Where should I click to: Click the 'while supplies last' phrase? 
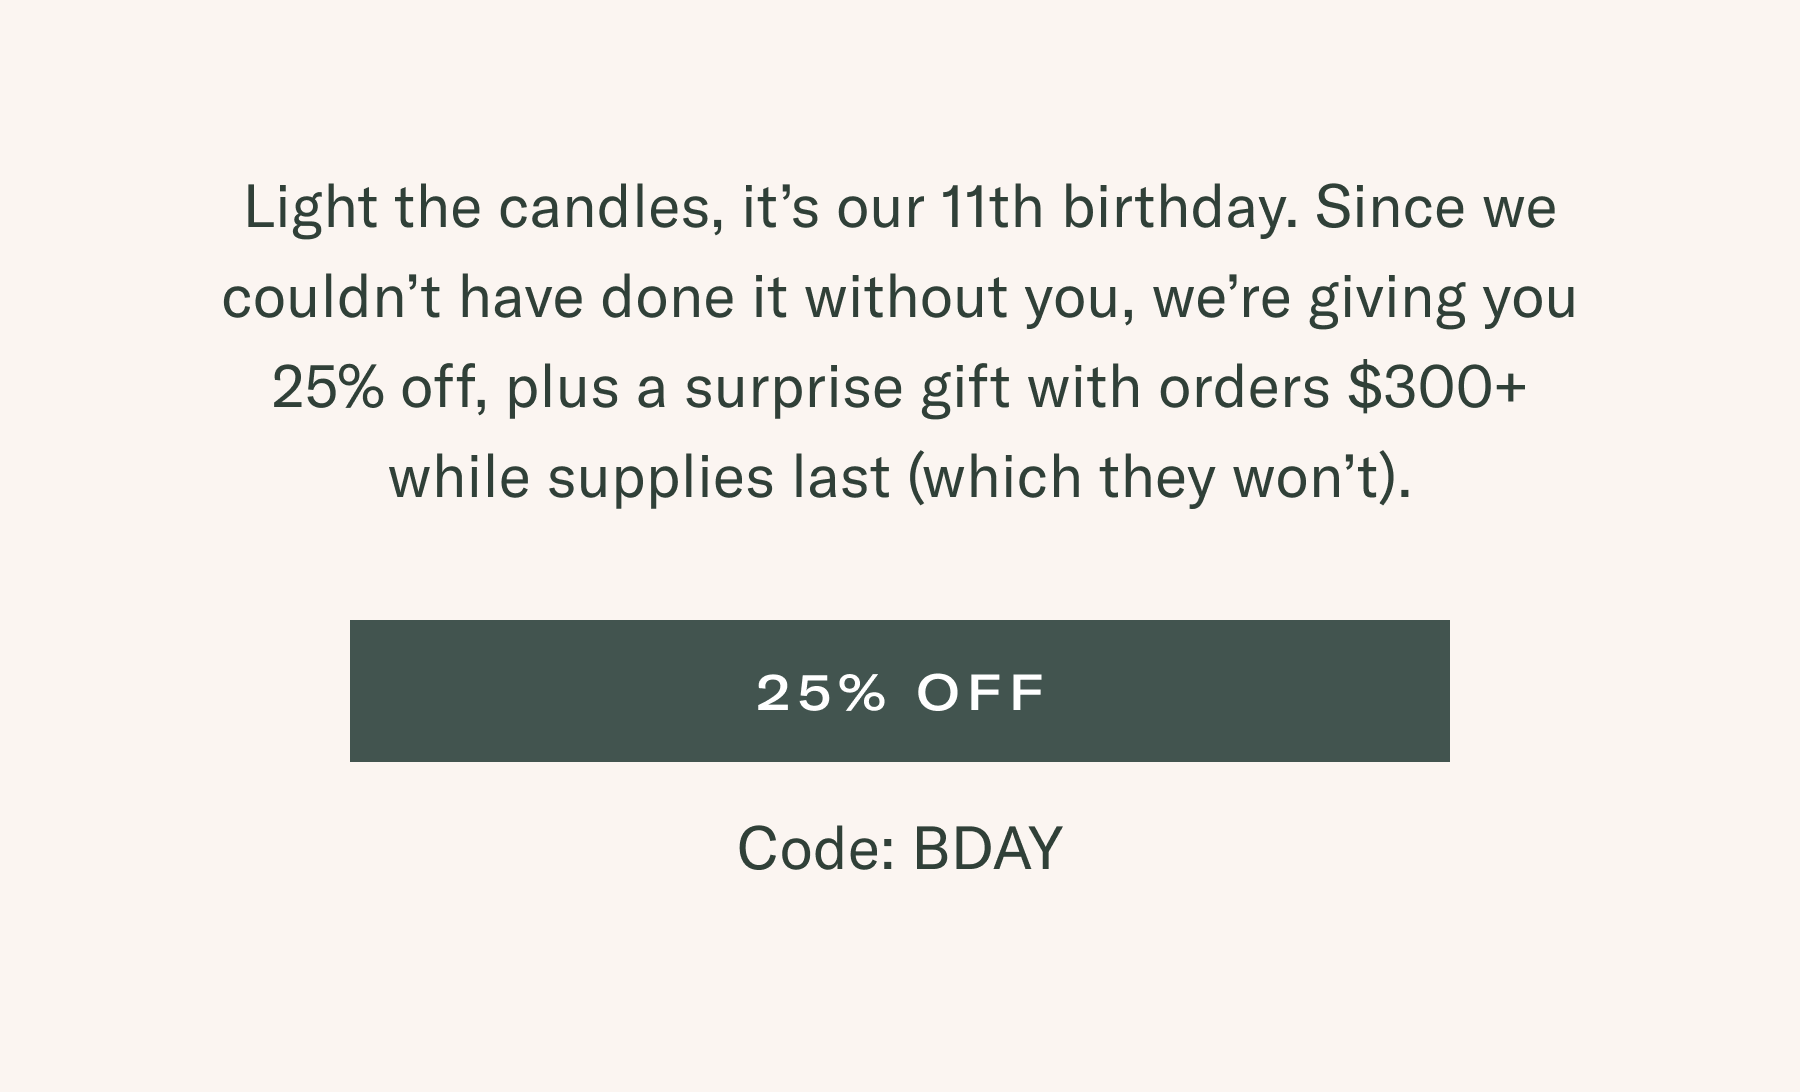[639, 477]
